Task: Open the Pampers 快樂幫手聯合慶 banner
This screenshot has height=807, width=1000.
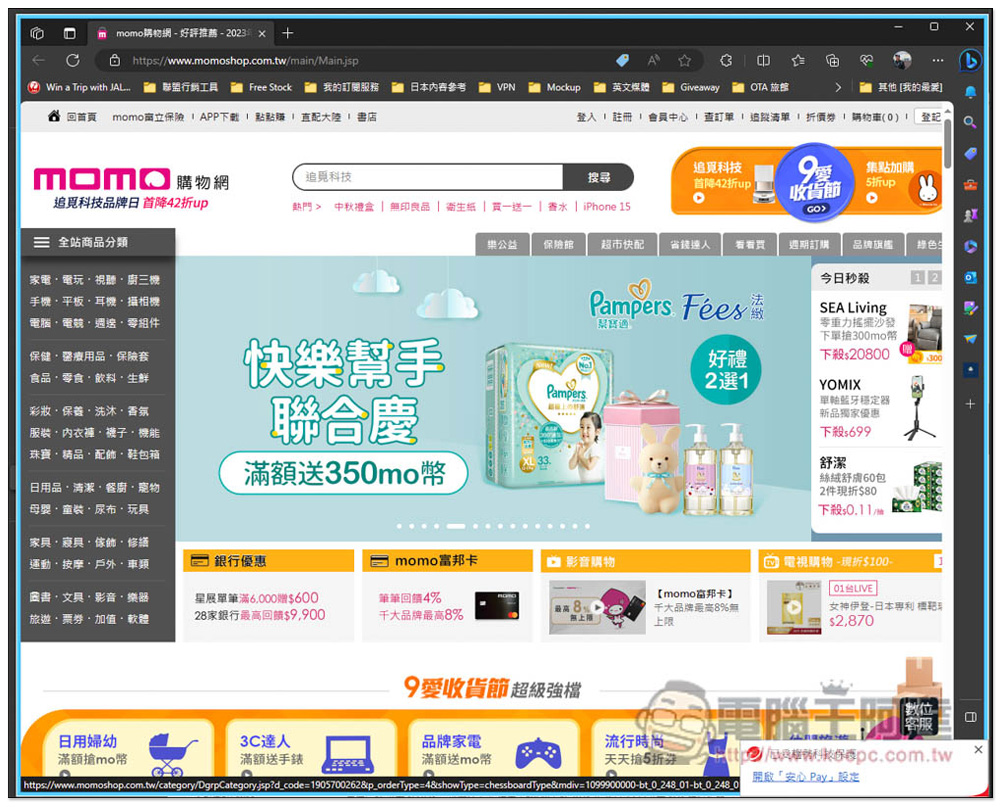Action: pos(492,399)
